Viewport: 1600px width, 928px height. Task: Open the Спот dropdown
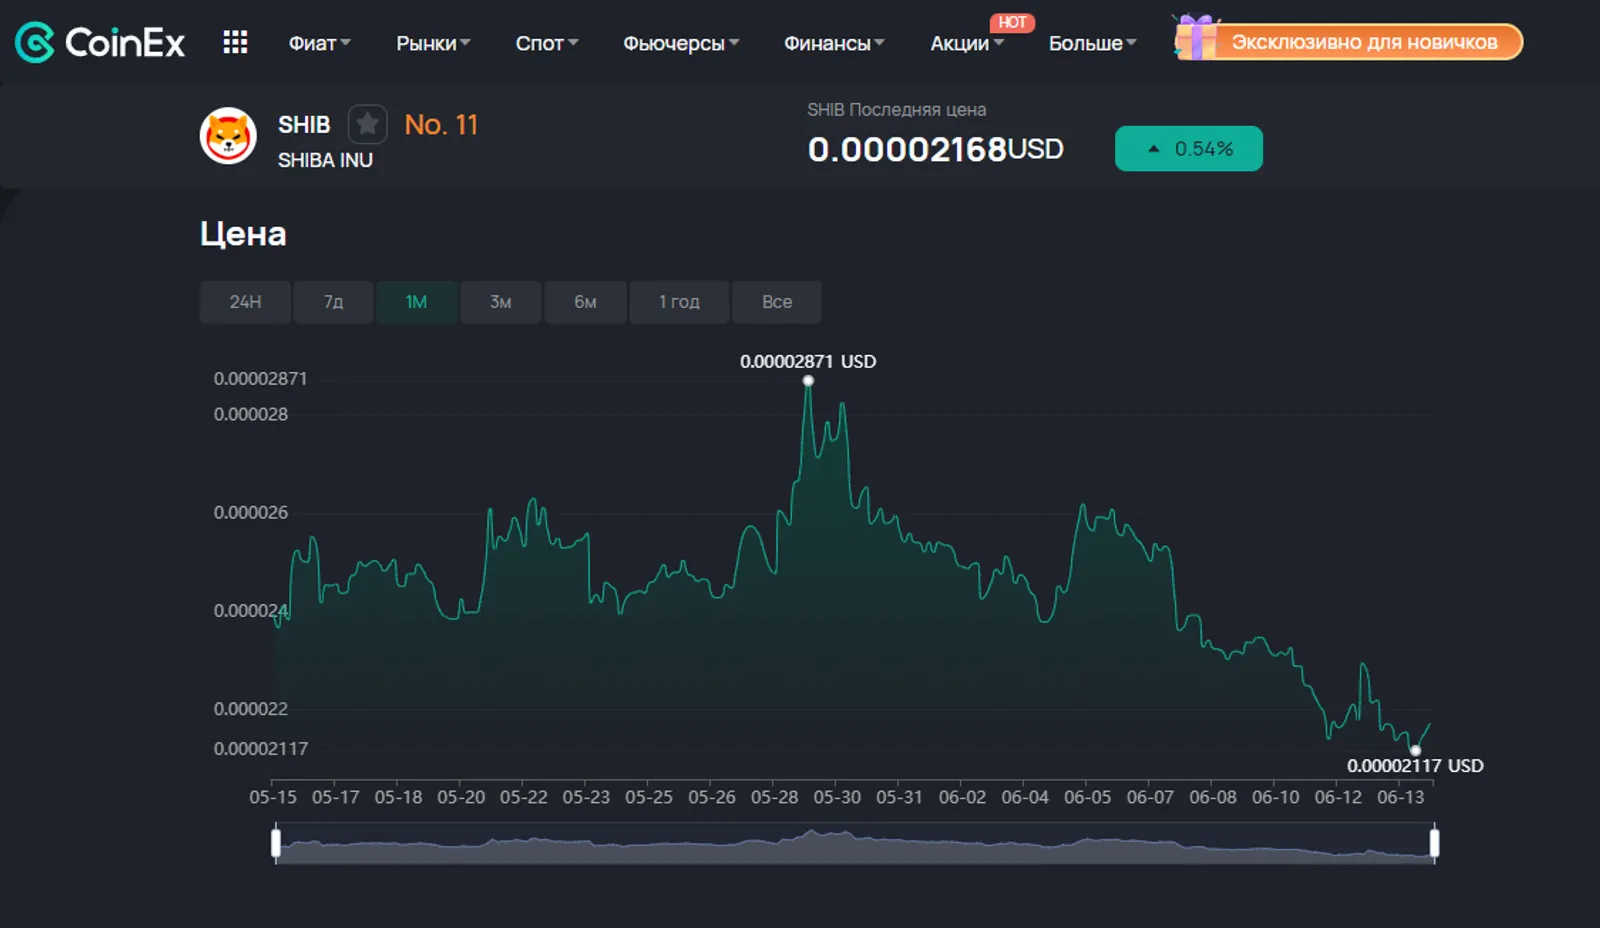click(x=547, y=43)
